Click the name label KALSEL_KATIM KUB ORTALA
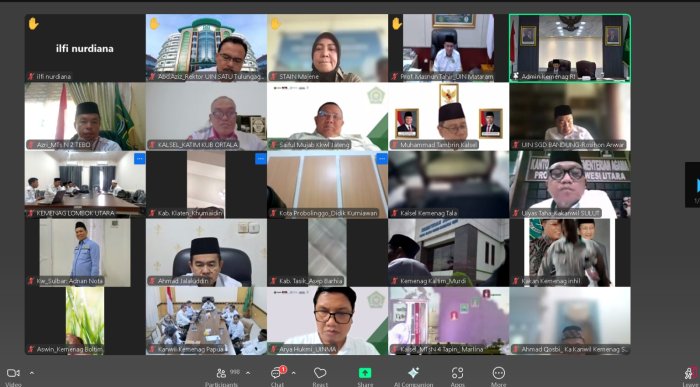The width and height of the screenshot is (700, 387). tap(198, 145)
